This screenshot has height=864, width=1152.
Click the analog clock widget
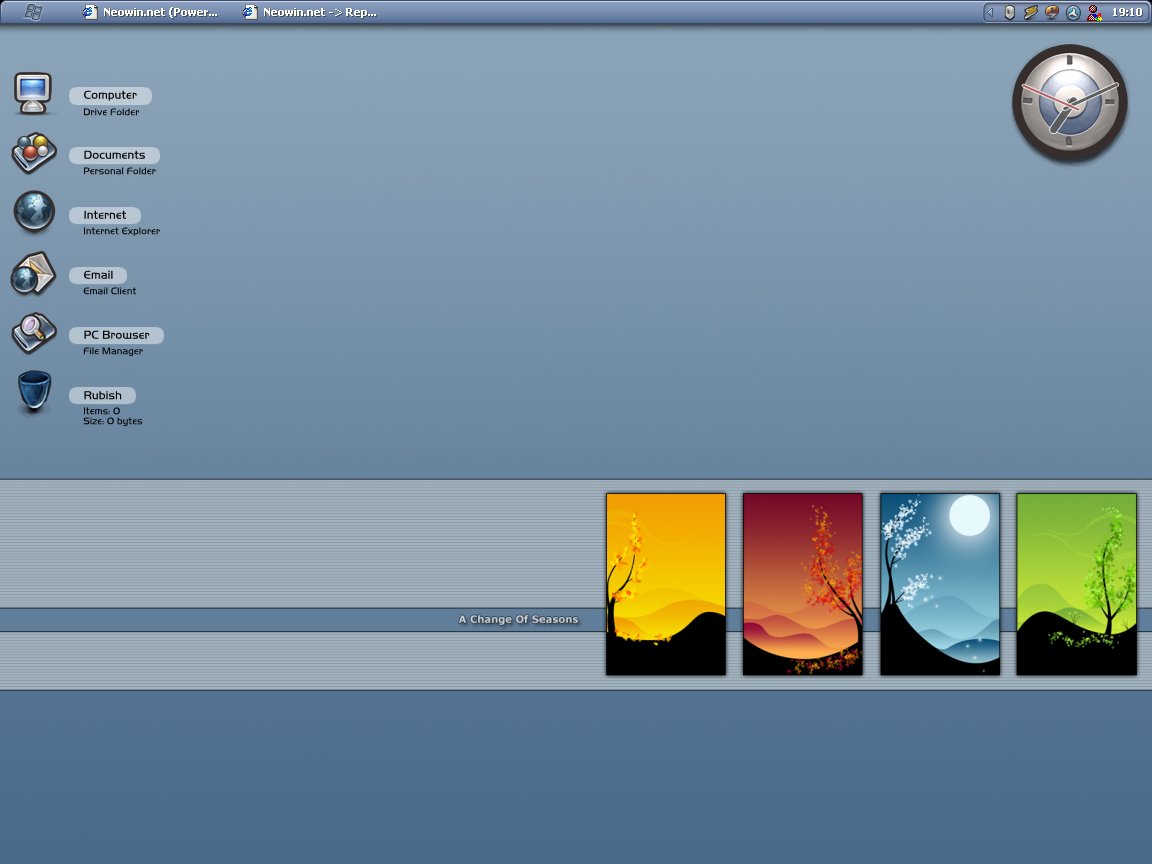(x=1069, y=103)
